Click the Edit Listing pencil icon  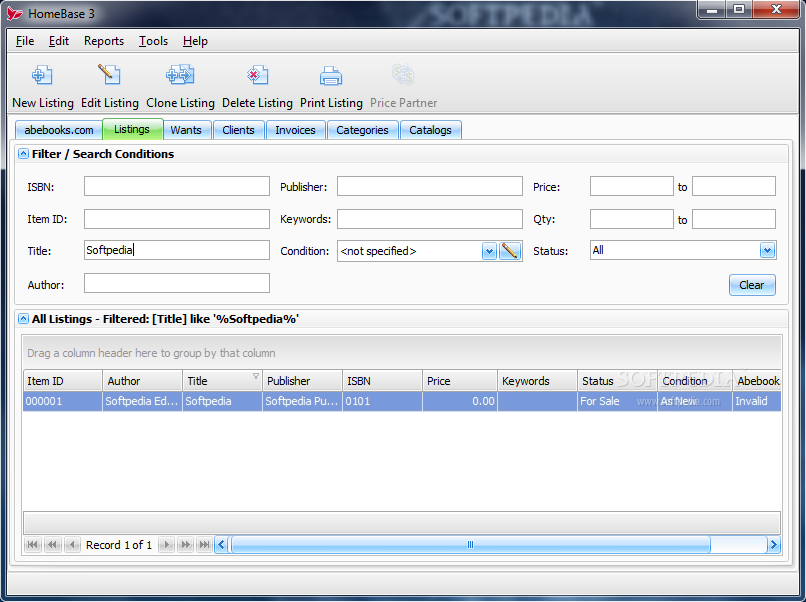[109, 75]
